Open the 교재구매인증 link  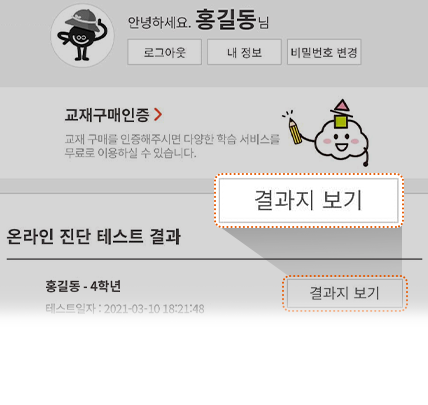[107, 115]
